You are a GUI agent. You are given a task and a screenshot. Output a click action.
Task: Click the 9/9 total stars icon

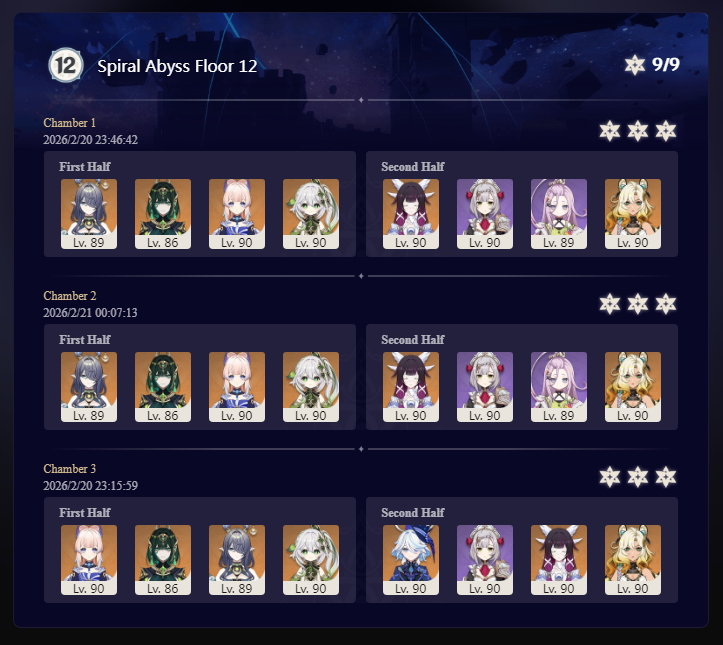tap(634, 65)
